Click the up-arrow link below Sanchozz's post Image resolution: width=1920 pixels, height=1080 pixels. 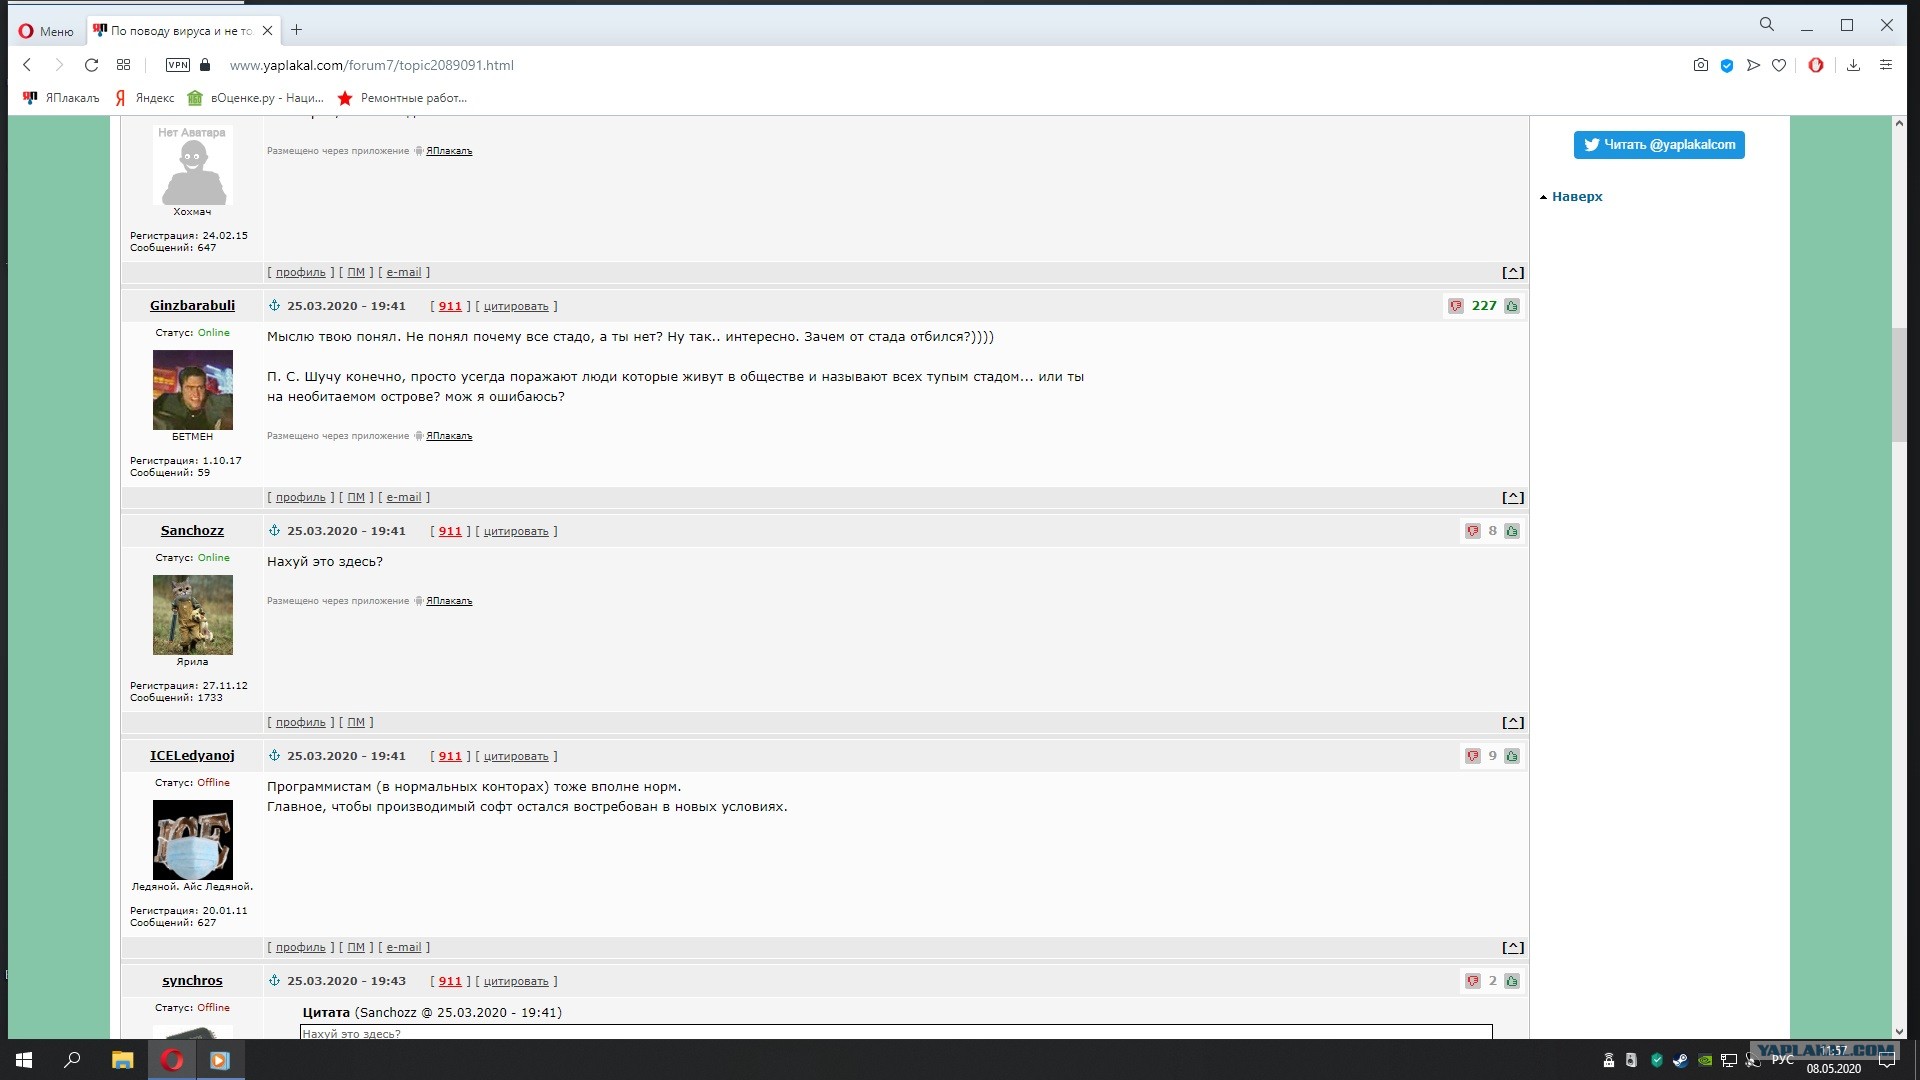[1513, 722]
